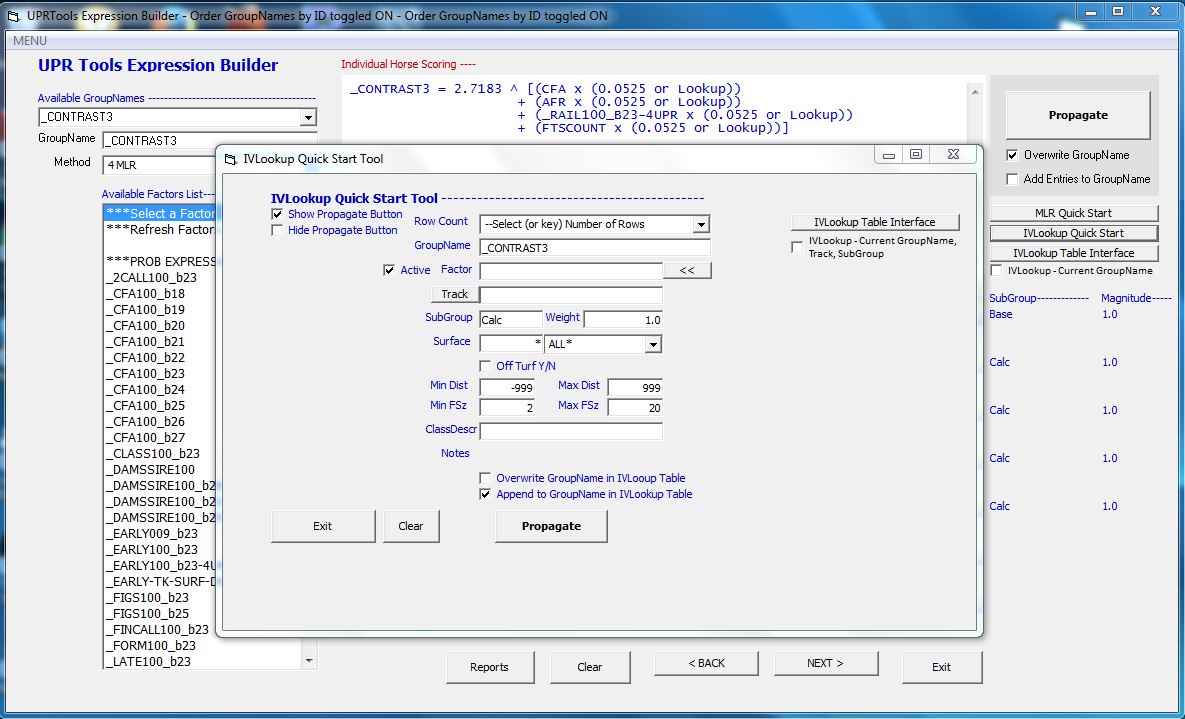Click the Min FSz field
Screen dimensions: 1185x719
tap(507, 408)
